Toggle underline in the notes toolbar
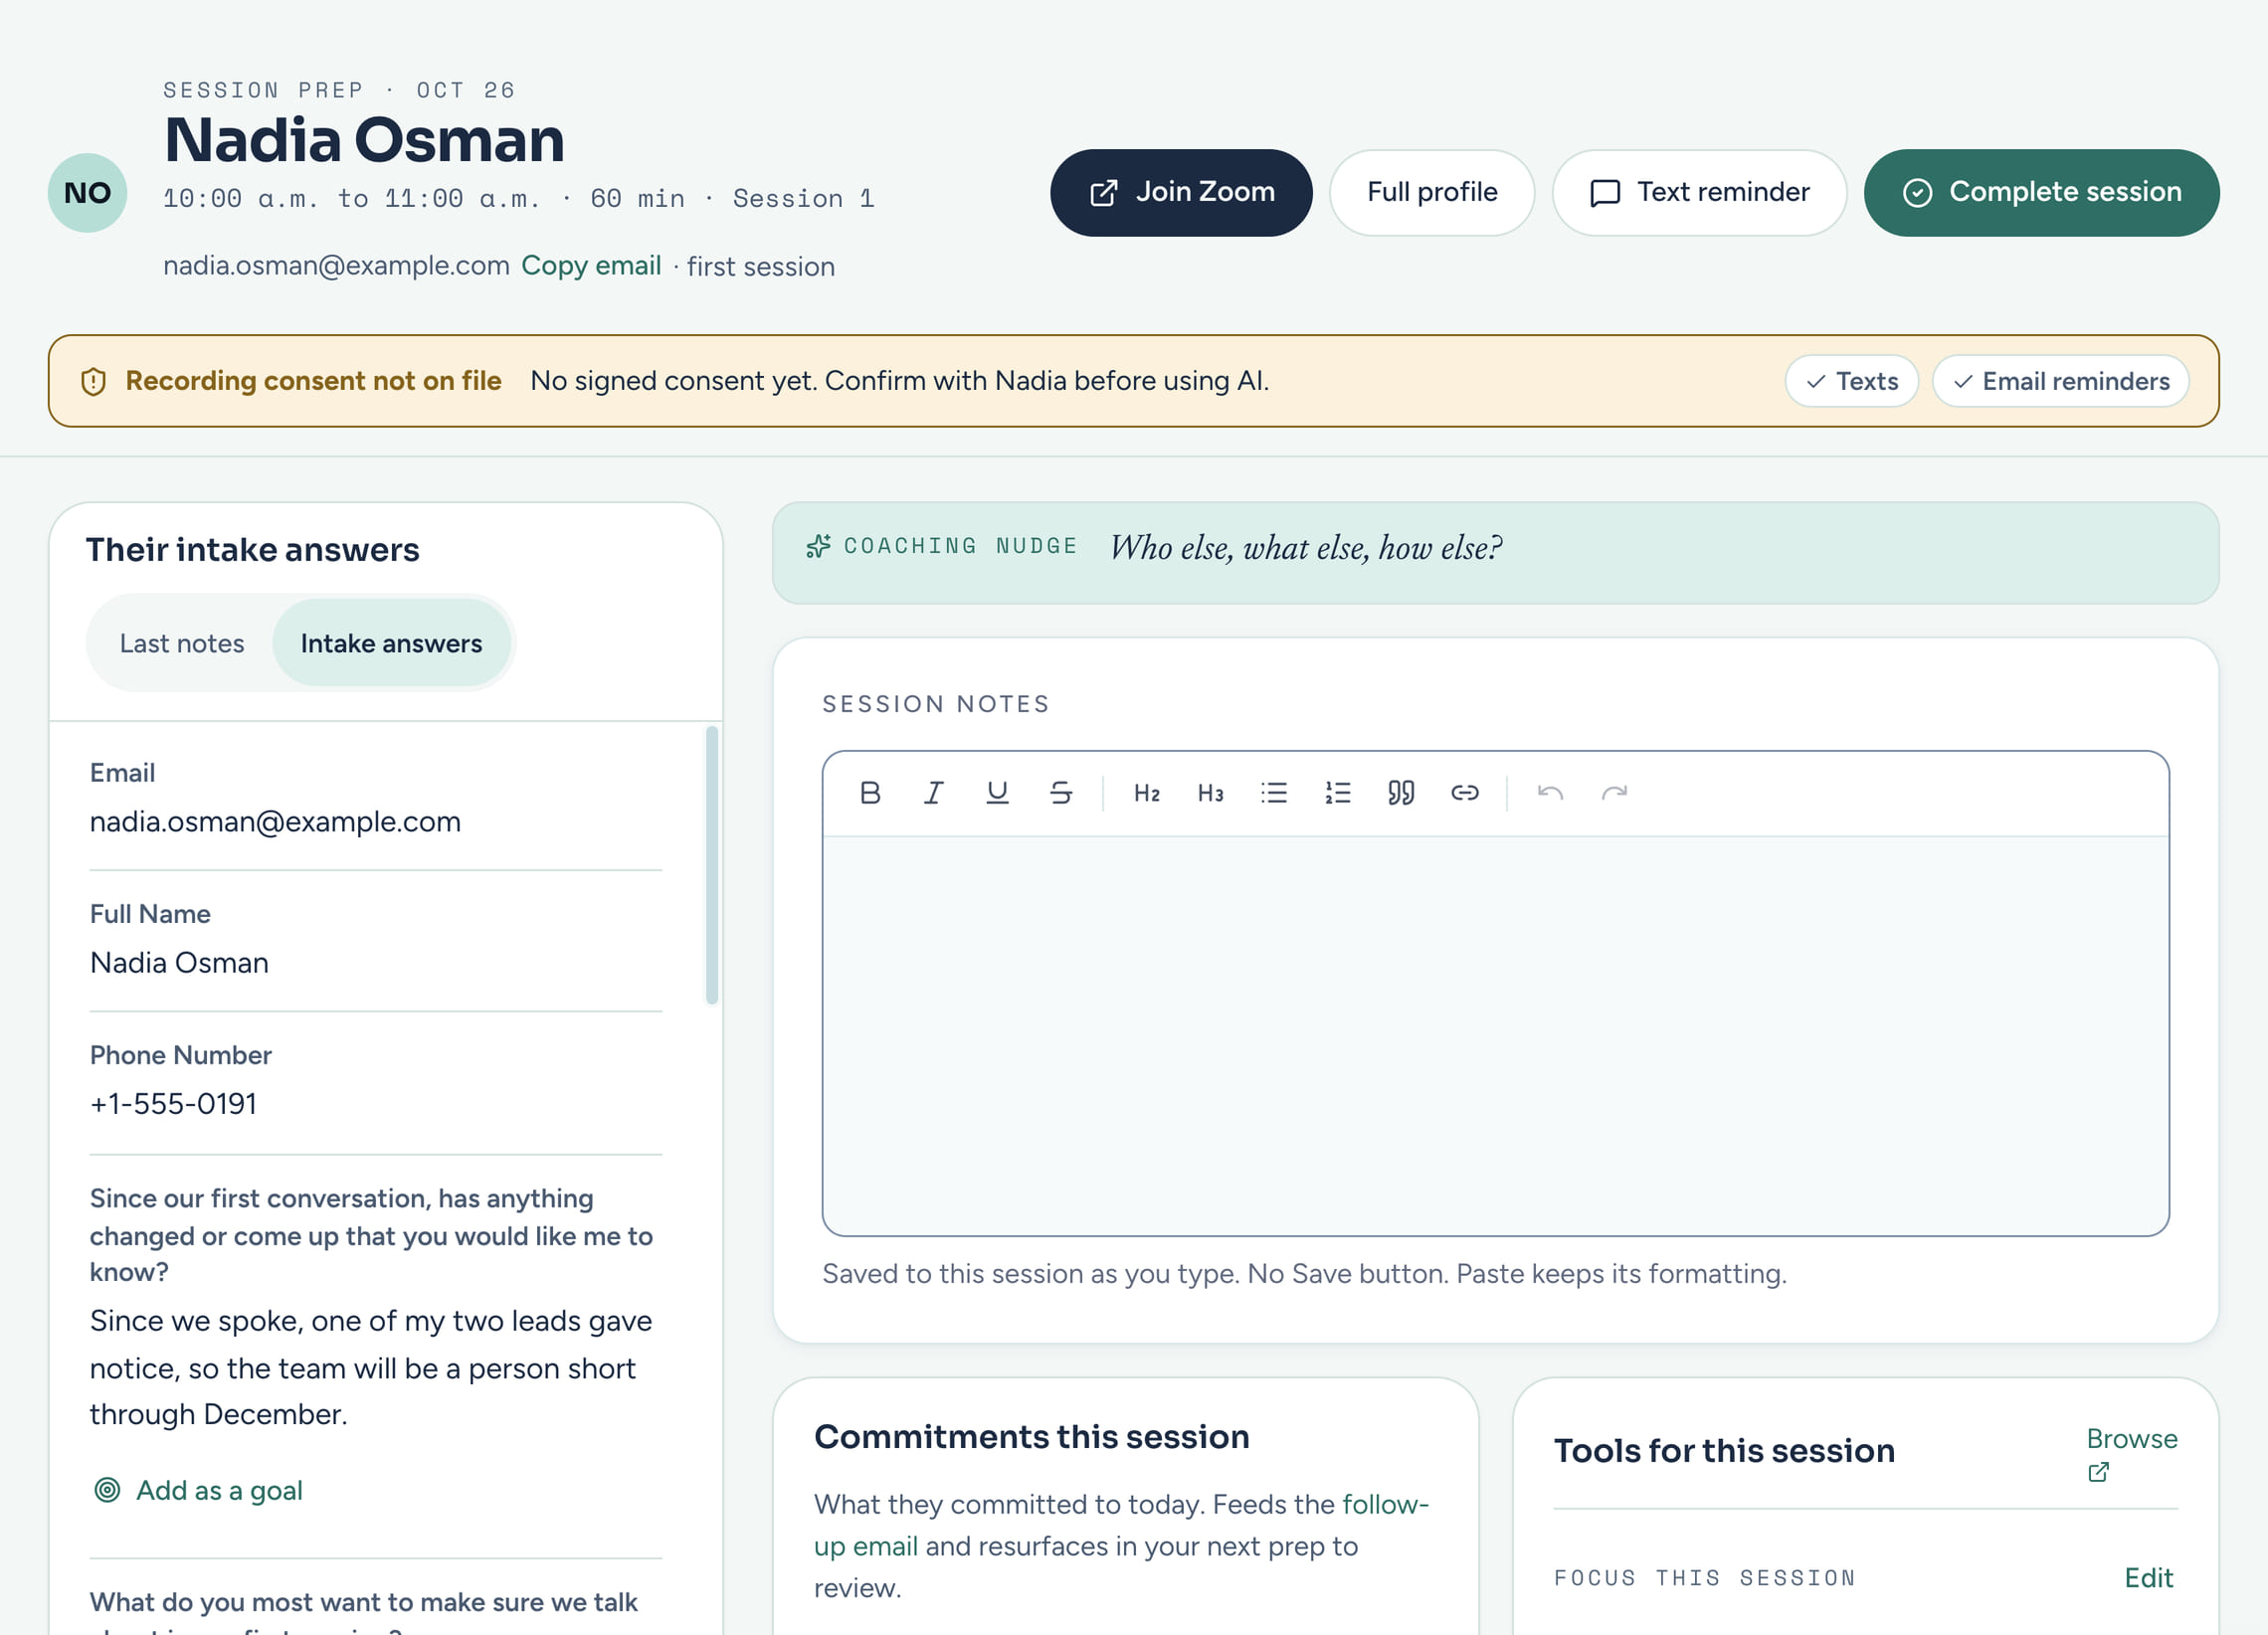This screenshot has width=2268, height=1635. [997, 793]
